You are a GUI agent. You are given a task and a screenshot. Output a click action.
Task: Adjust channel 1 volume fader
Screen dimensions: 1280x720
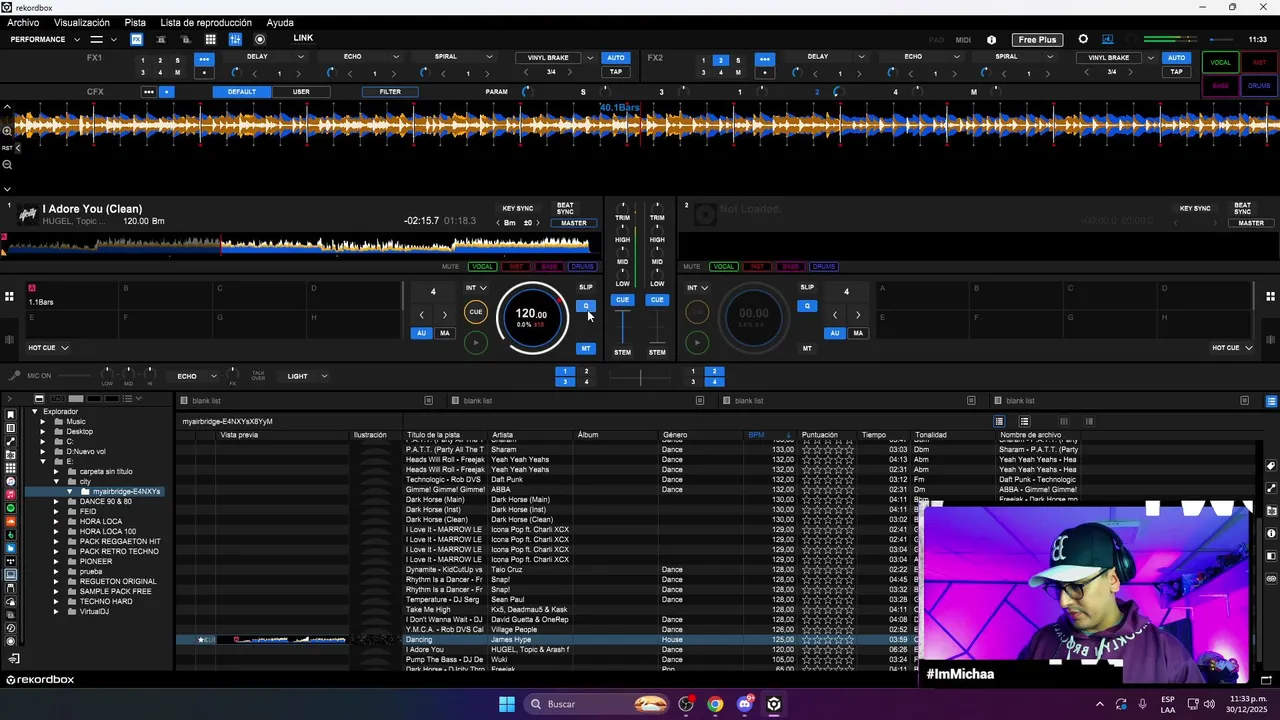623,327
